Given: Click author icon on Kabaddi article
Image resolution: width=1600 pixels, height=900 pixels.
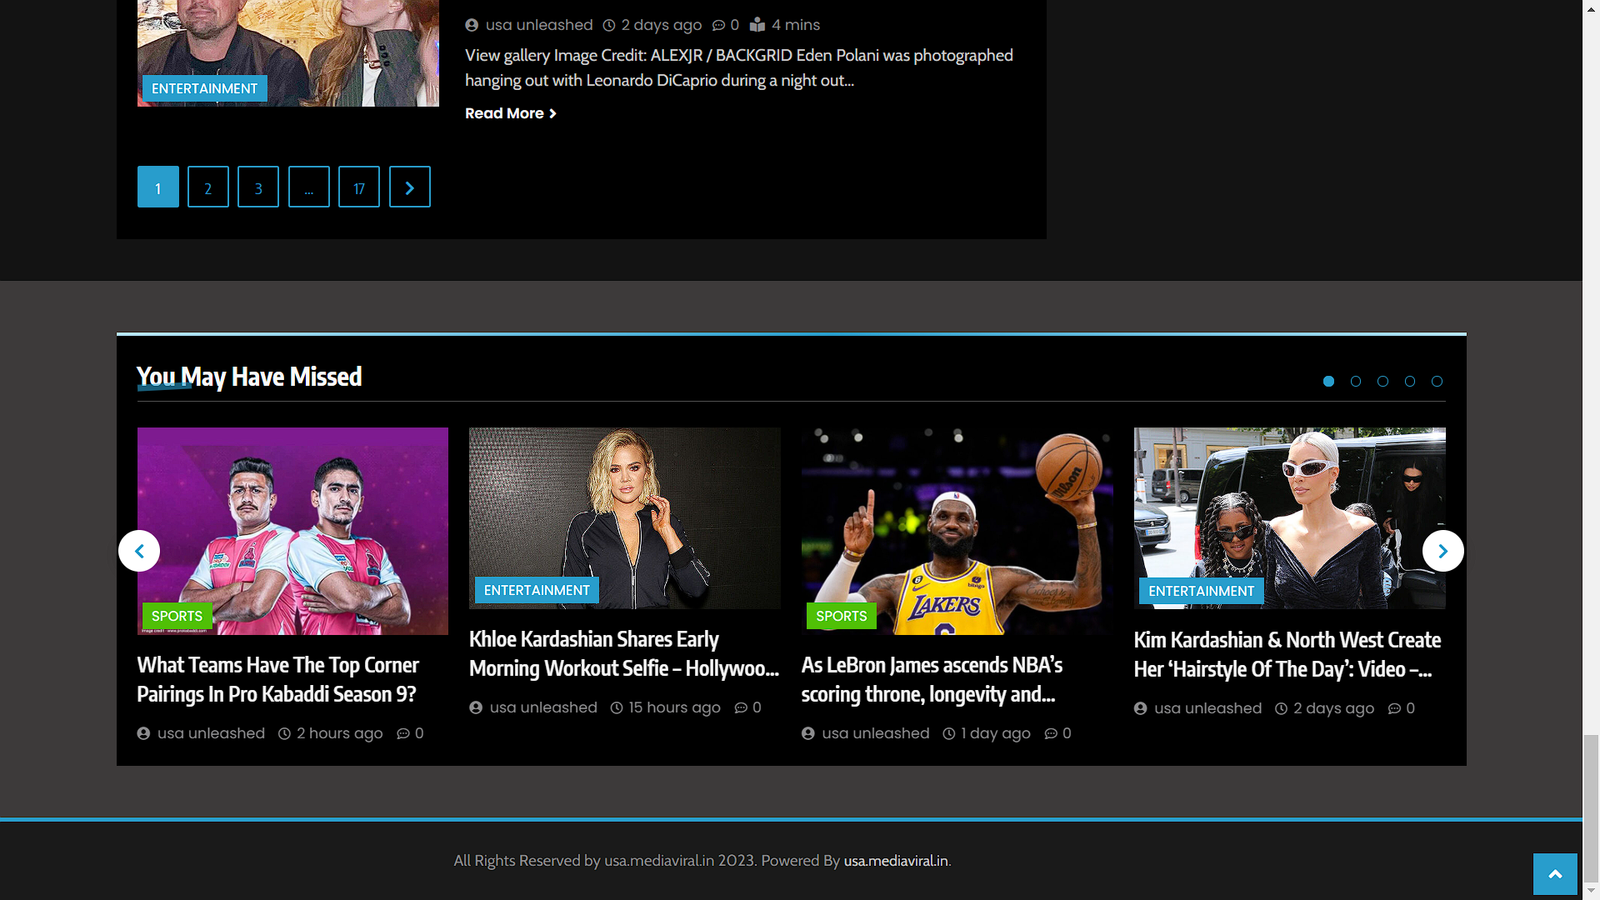Looking at the screenshot, I should (x=144, y=734).
